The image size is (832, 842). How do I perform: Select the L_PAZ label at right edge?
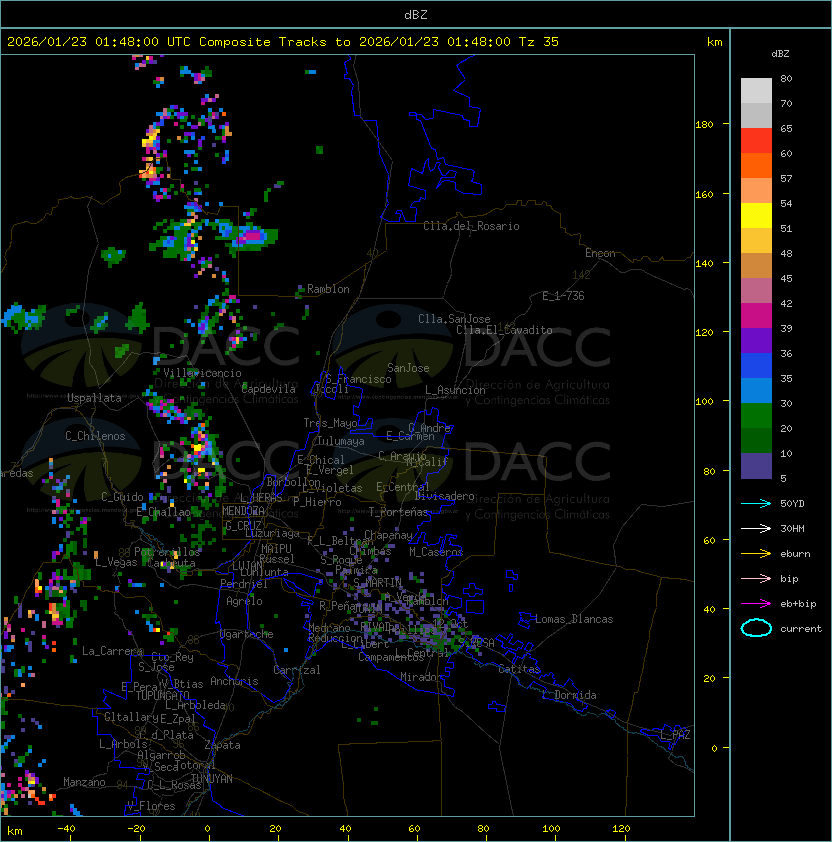pos(675,735)
